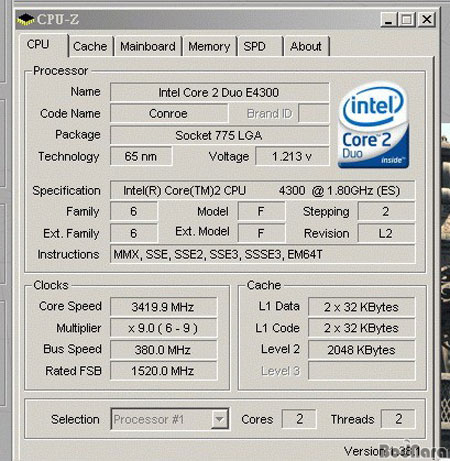This screenshot has height=461, width=450.
Task: Click the Bus Speed value 380.0 MHz
Action: [x=163, y=350]
